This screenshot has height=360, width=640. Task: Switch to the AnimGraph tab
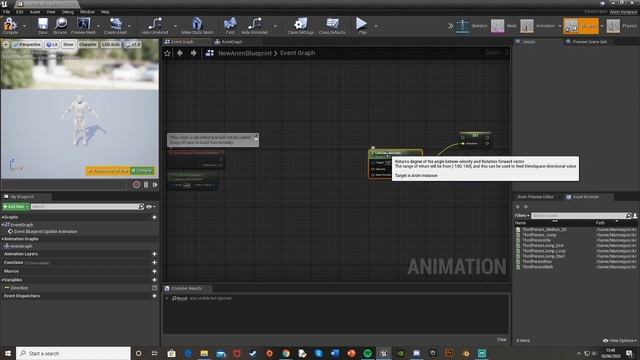point(232,42)
